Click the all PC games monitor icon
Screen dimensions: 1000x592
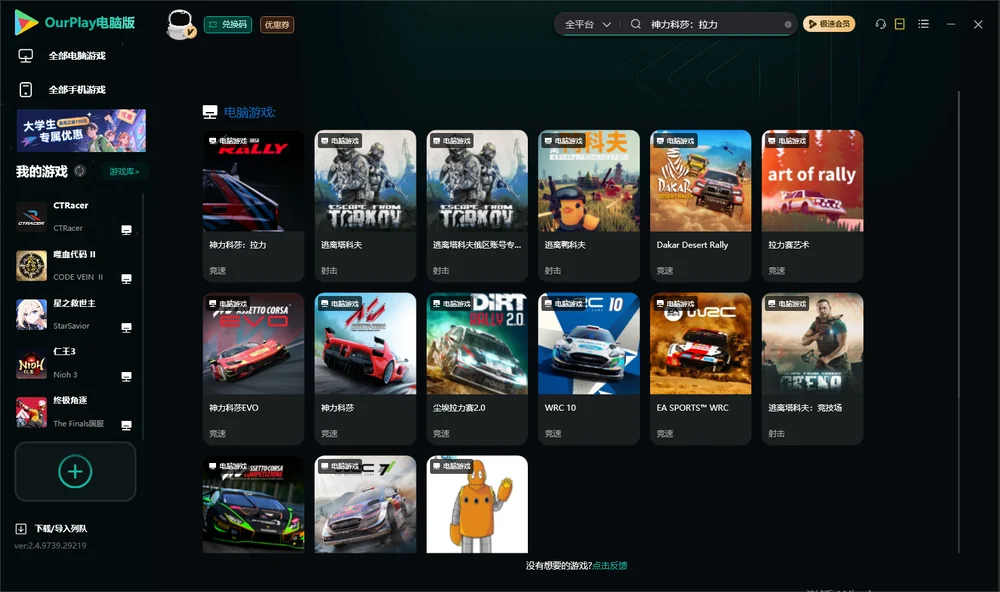click(x=26, y=56)
